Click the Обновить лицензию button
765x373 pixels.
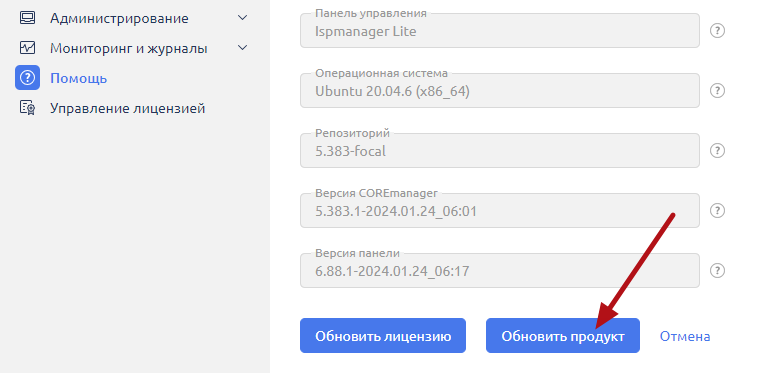point(383,336)
